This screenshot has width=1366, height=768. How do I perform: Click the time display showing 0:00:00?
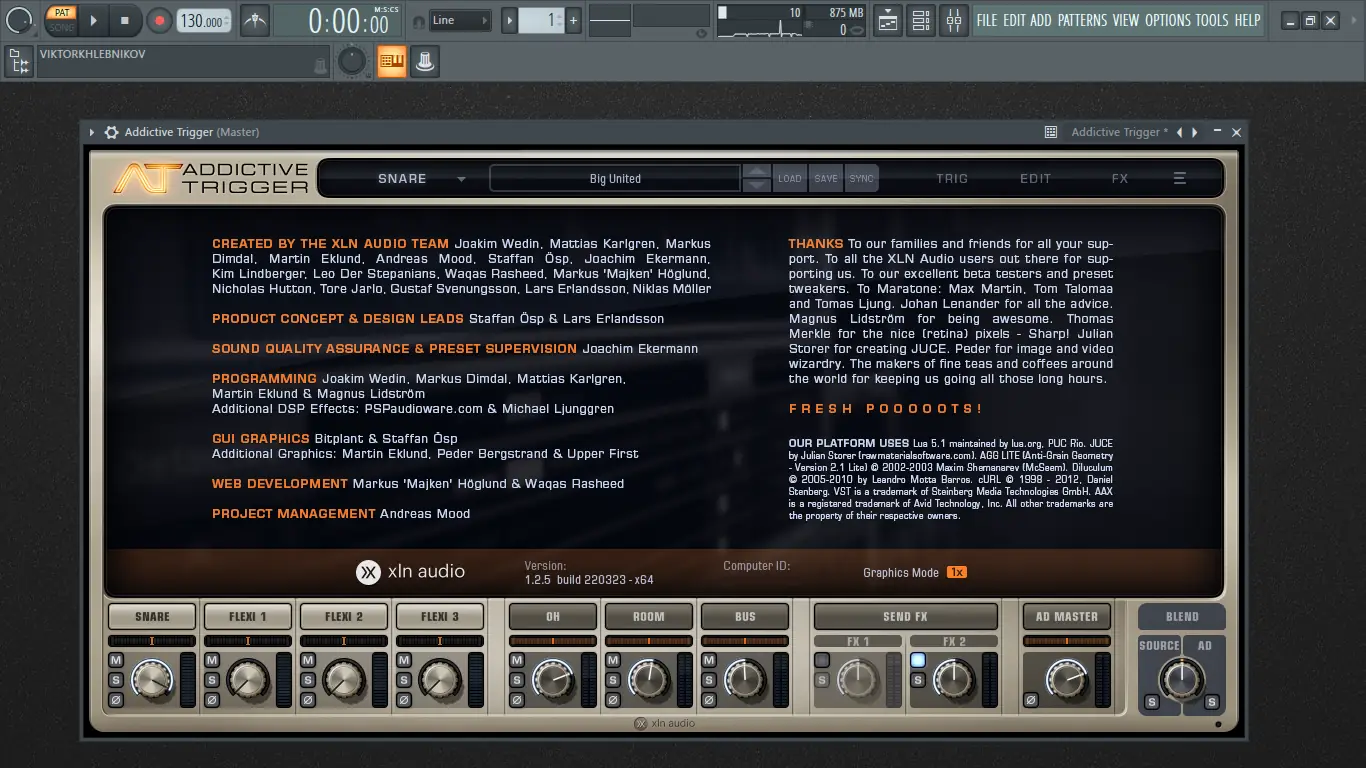point(348,20)
